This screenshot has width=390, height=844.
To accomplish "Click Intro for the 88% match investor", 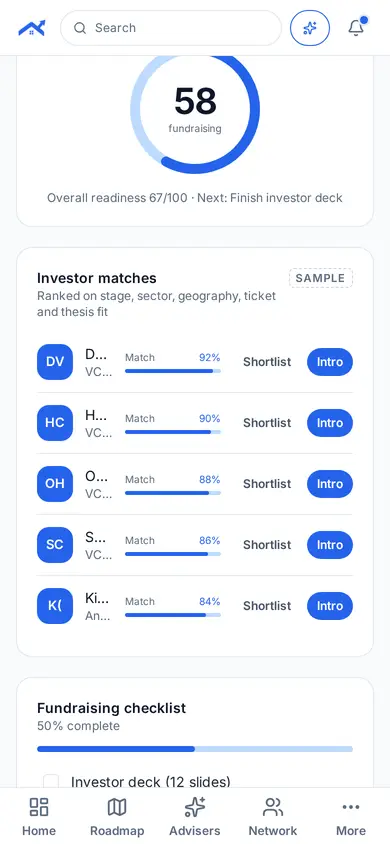I will pos(330,483).
